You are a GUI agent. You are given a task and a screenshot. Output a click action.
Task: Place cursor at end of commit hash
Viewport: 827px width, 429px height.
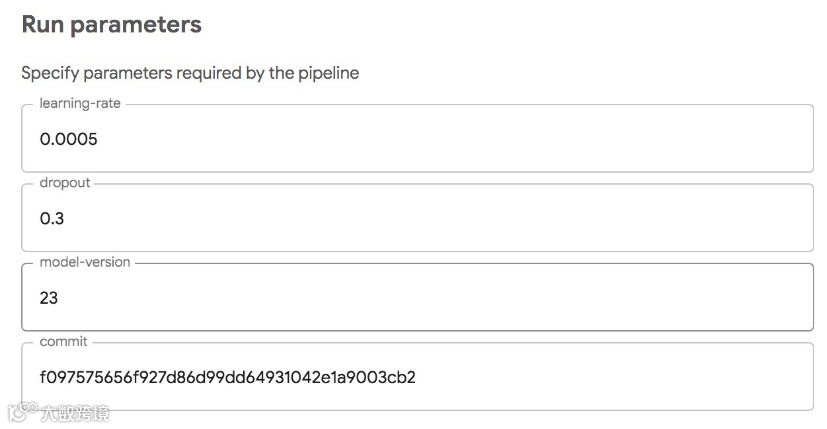[x=417, y=377]
